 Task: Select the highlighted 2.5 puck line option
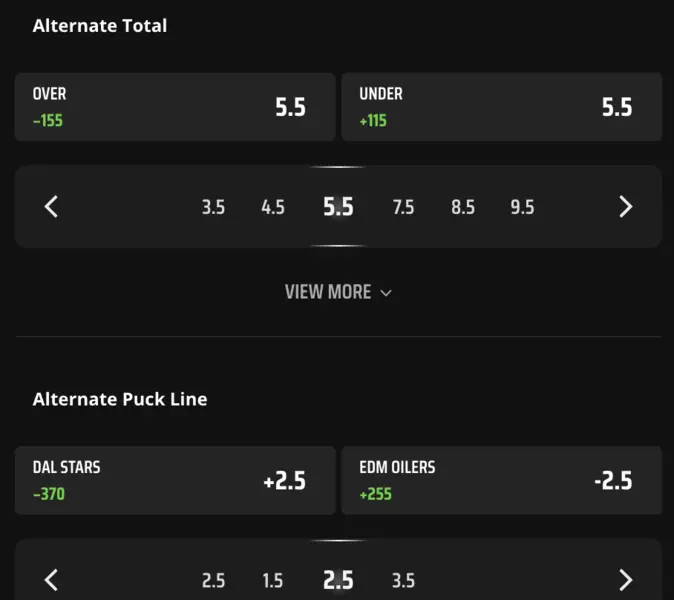pos(338,580)
